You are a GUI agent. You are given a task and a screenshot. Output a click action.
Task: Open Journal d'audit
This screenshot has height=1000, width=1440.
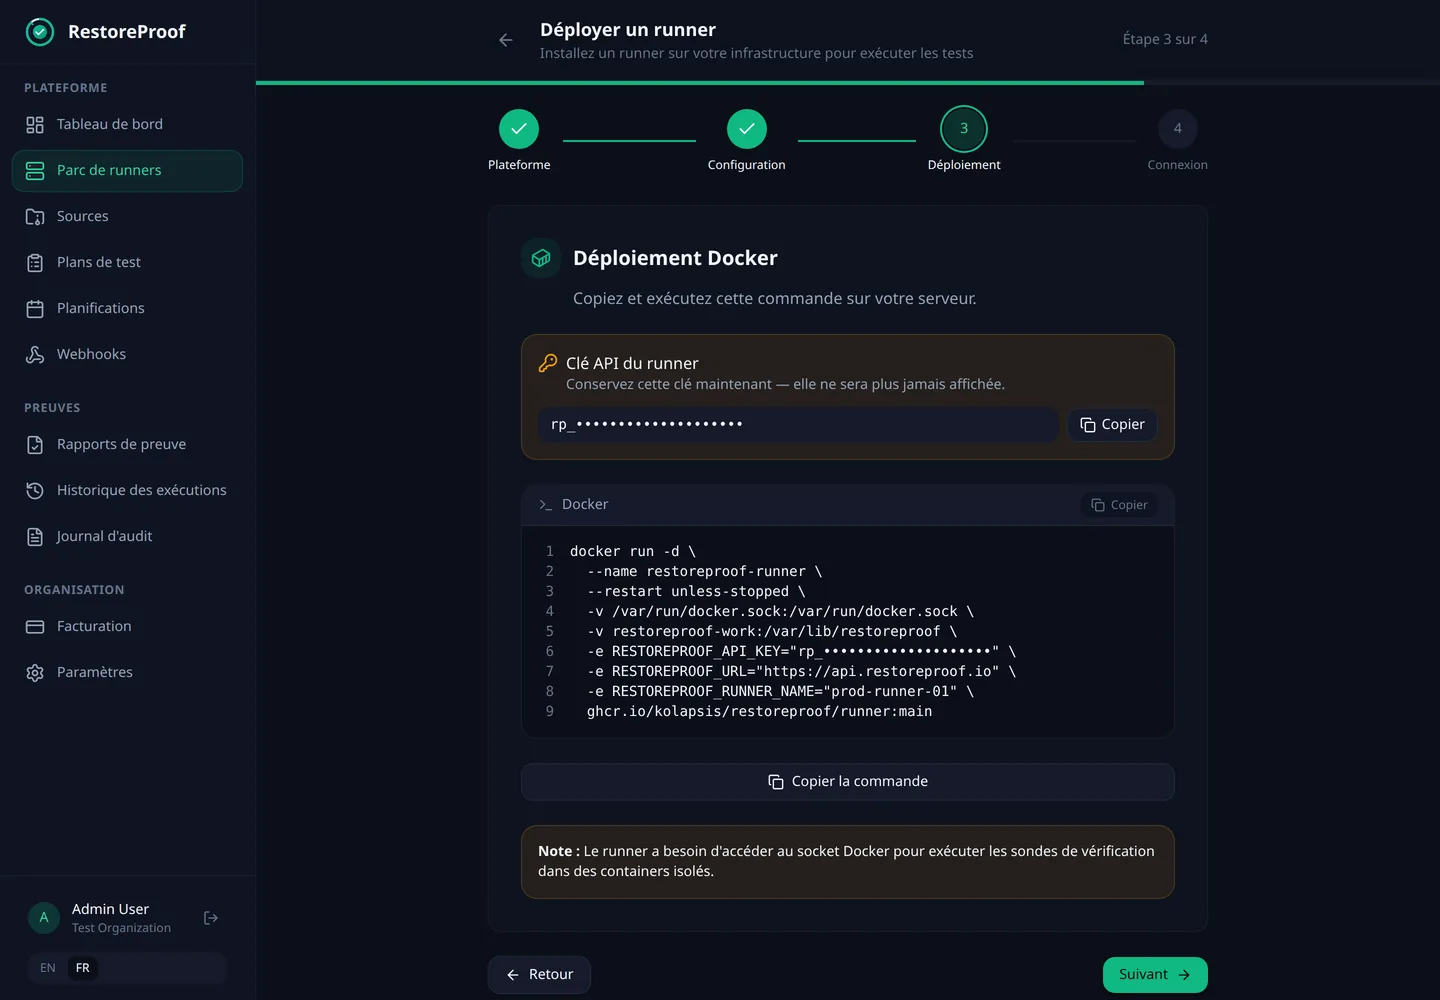coord(127,537)
